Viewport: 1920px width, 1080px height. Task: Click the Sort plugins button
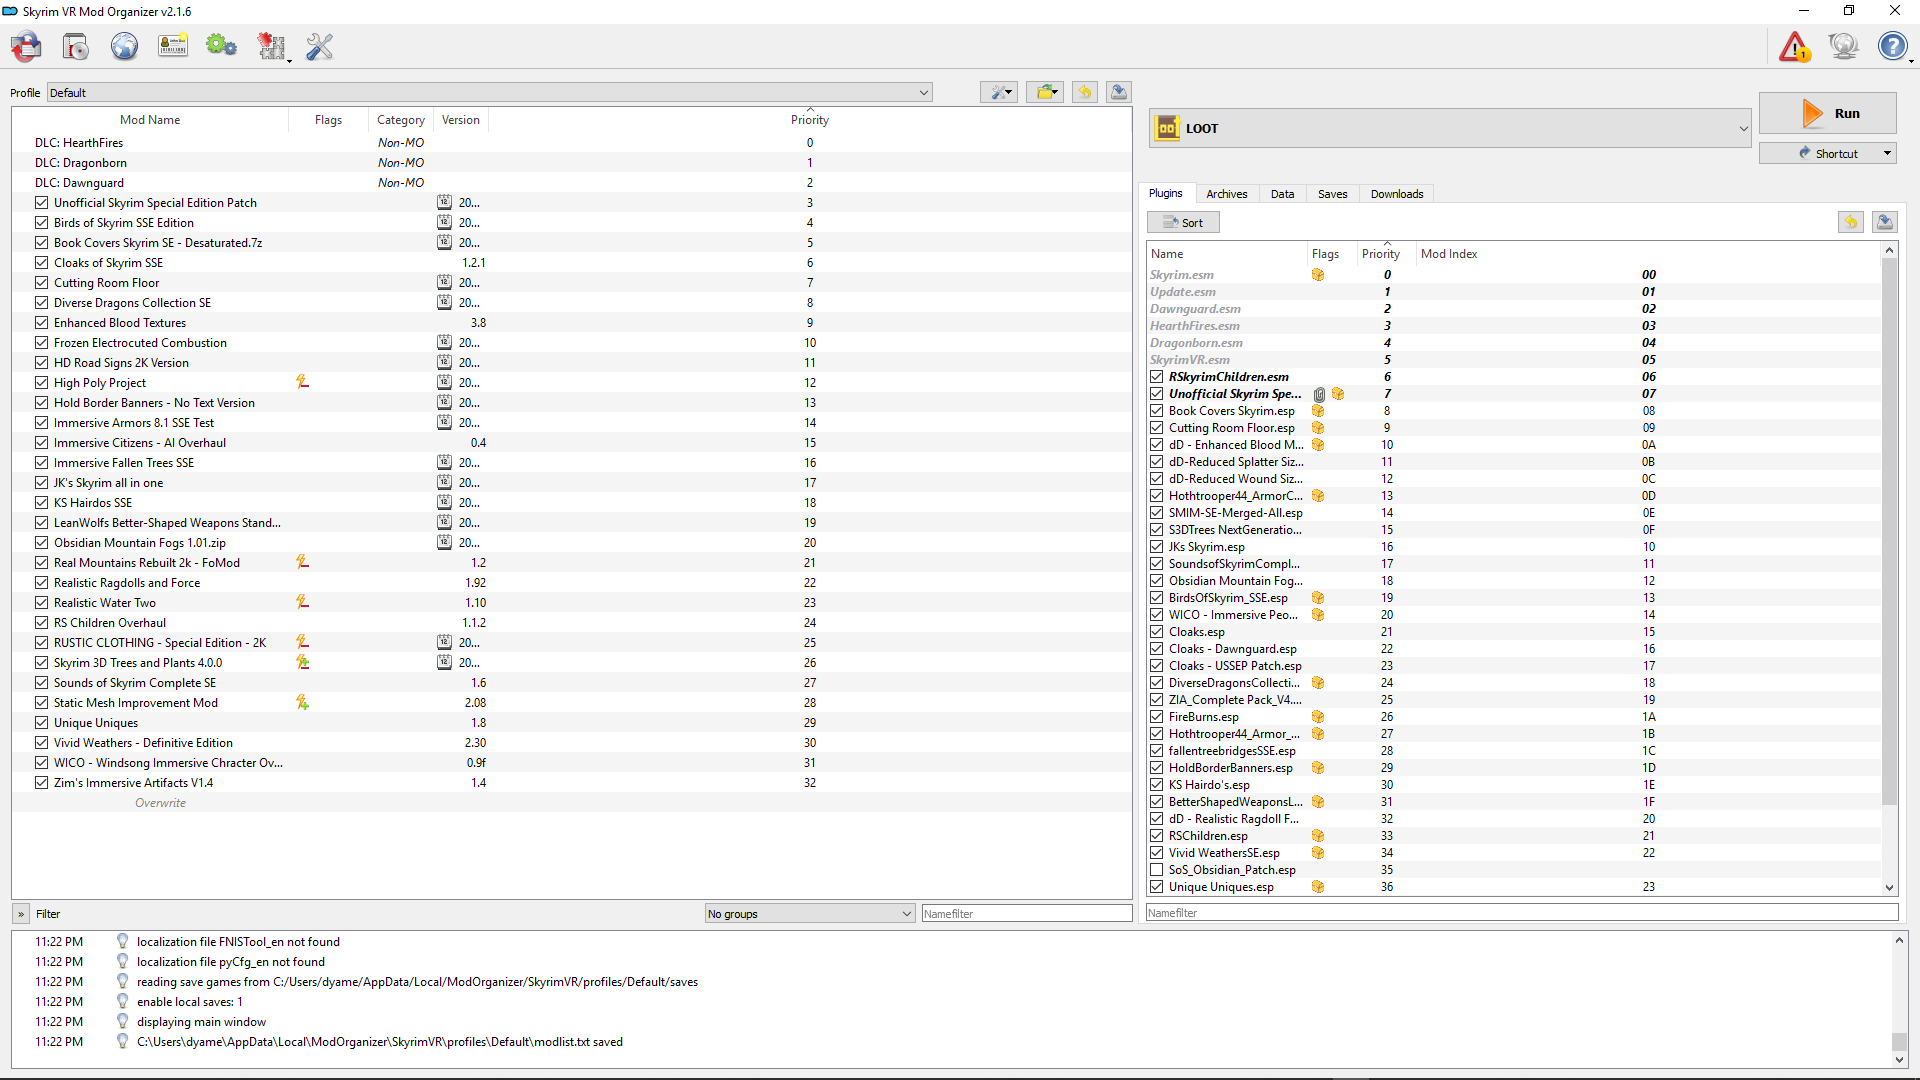(x=1183, y=222)
